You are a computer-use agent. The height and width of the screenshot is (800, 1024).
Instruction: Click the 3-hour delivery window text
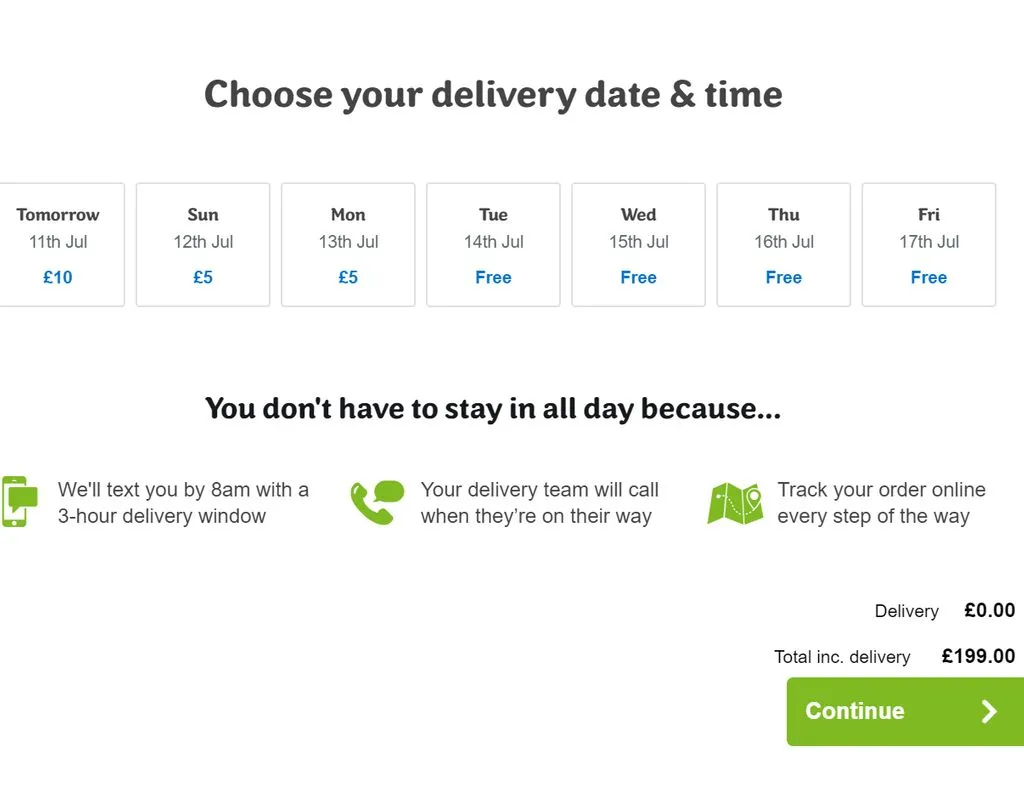point(162,516)
